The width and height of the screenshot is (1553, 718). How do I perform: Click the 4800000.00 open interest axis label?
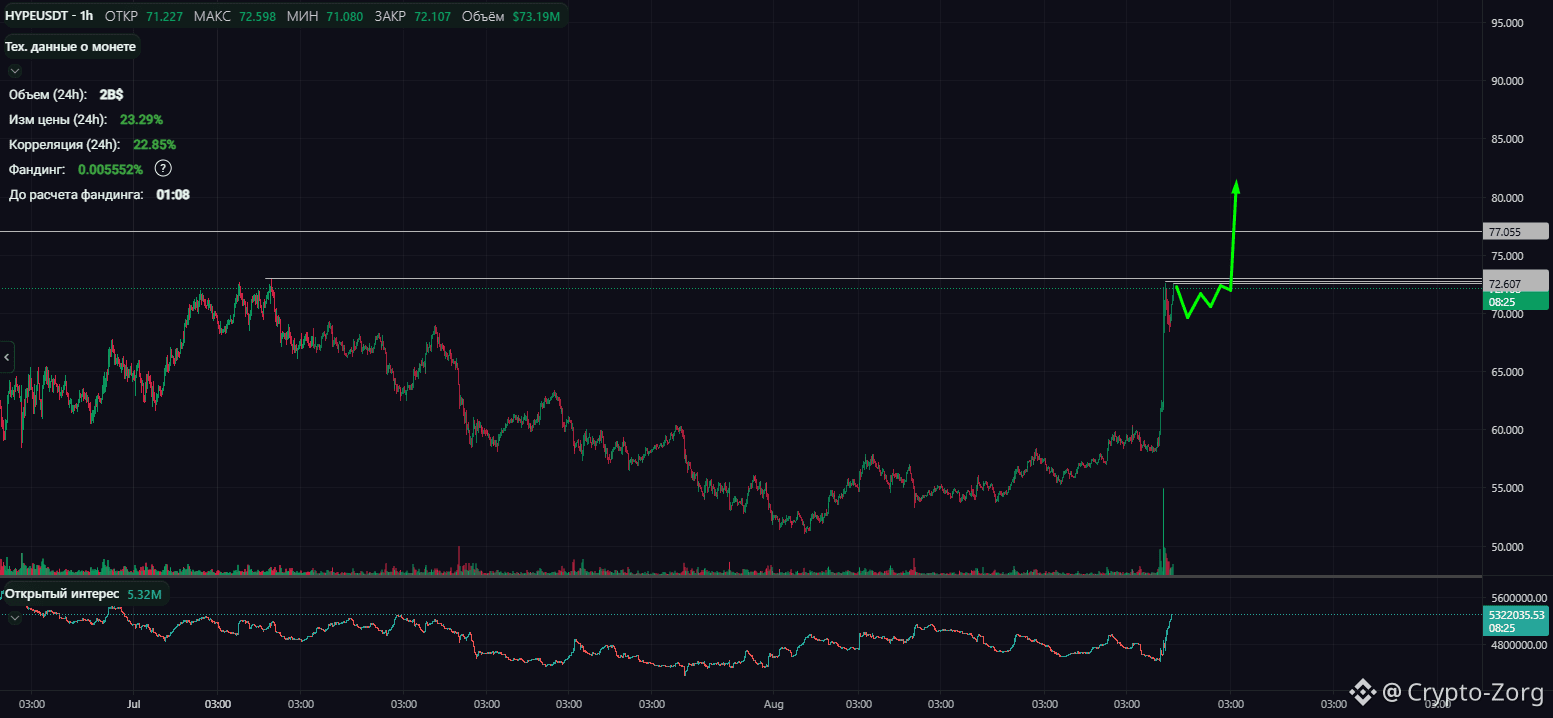click(x=1518, y=646)
